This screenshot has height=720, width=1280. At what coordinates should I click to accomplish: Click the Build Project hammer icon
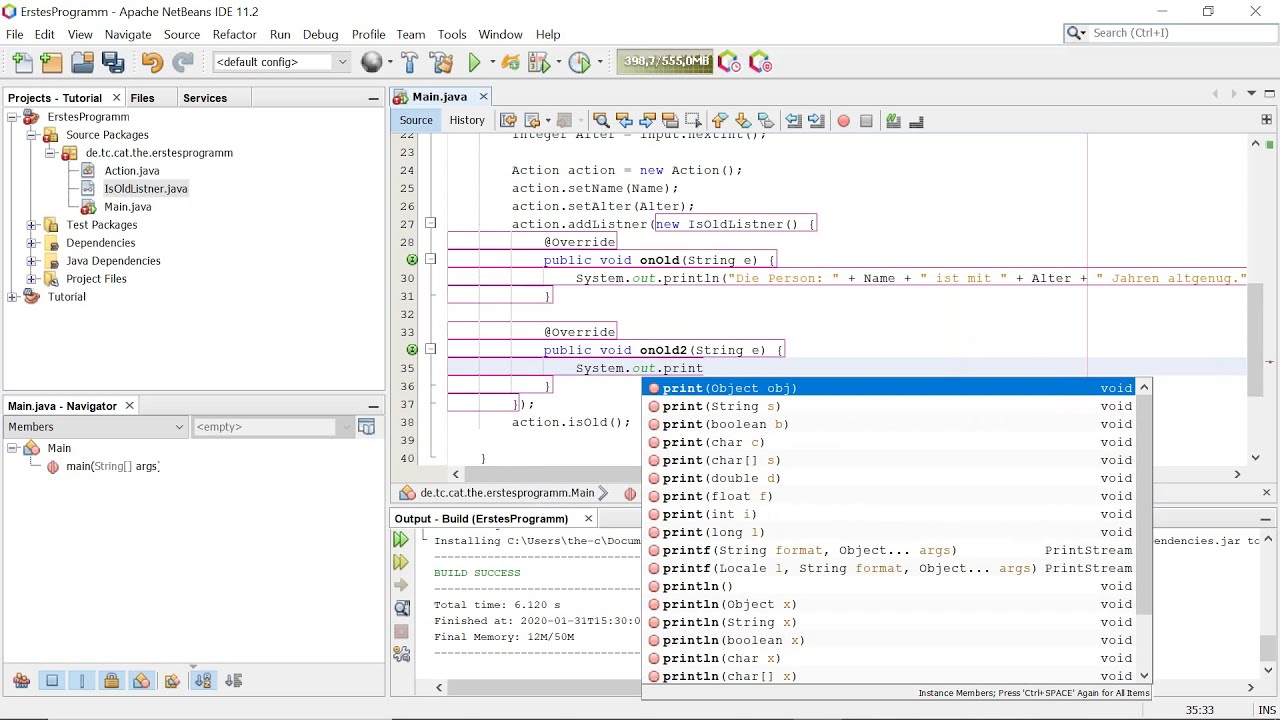[x=409, y=62]
